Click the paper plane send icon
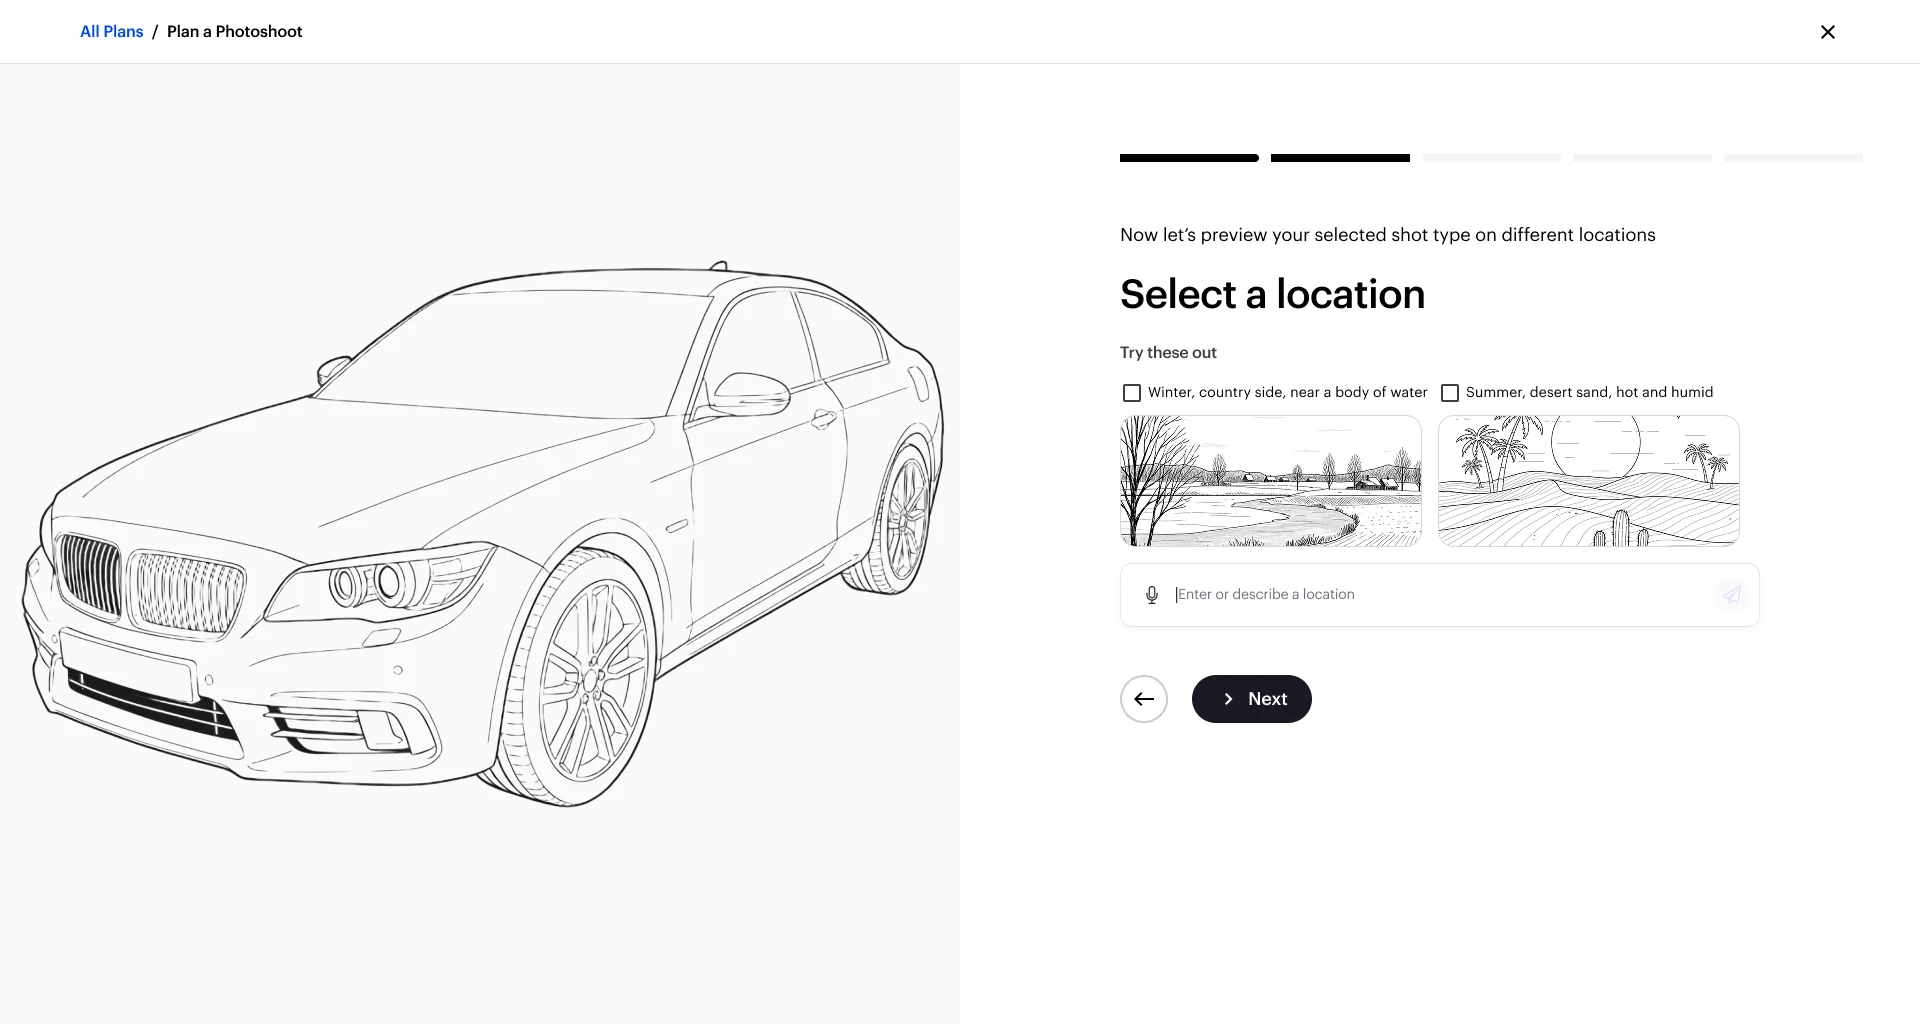 click(x=1731, y=595)
